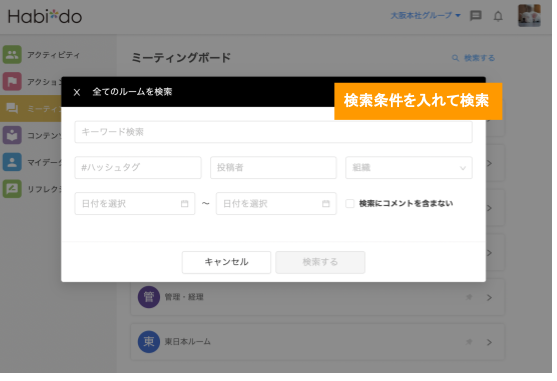
Task: Close the search dialog with the X icon
Action: (77, 92)
